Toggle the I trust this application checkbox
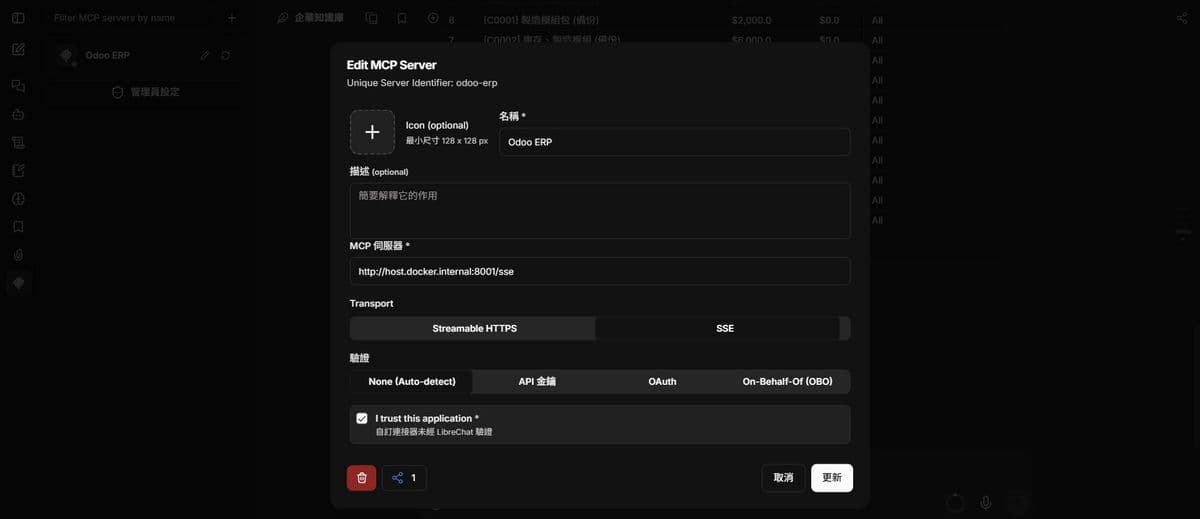Image resolution: width=1200 pixels, height=519 pixels. 362,418
